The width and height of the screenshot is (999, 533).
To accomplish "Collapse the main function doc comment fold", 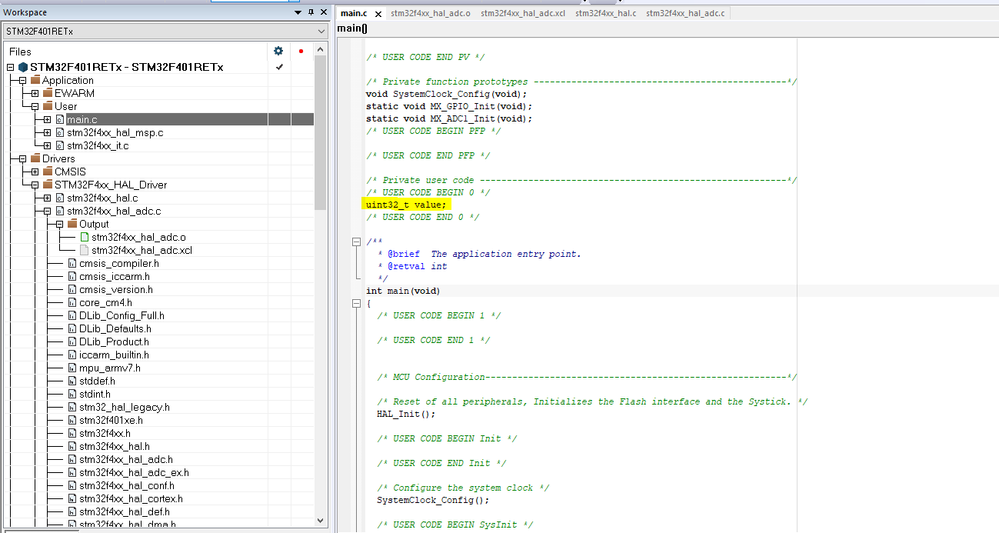I will pyautogui.click(x=356, y=243).
